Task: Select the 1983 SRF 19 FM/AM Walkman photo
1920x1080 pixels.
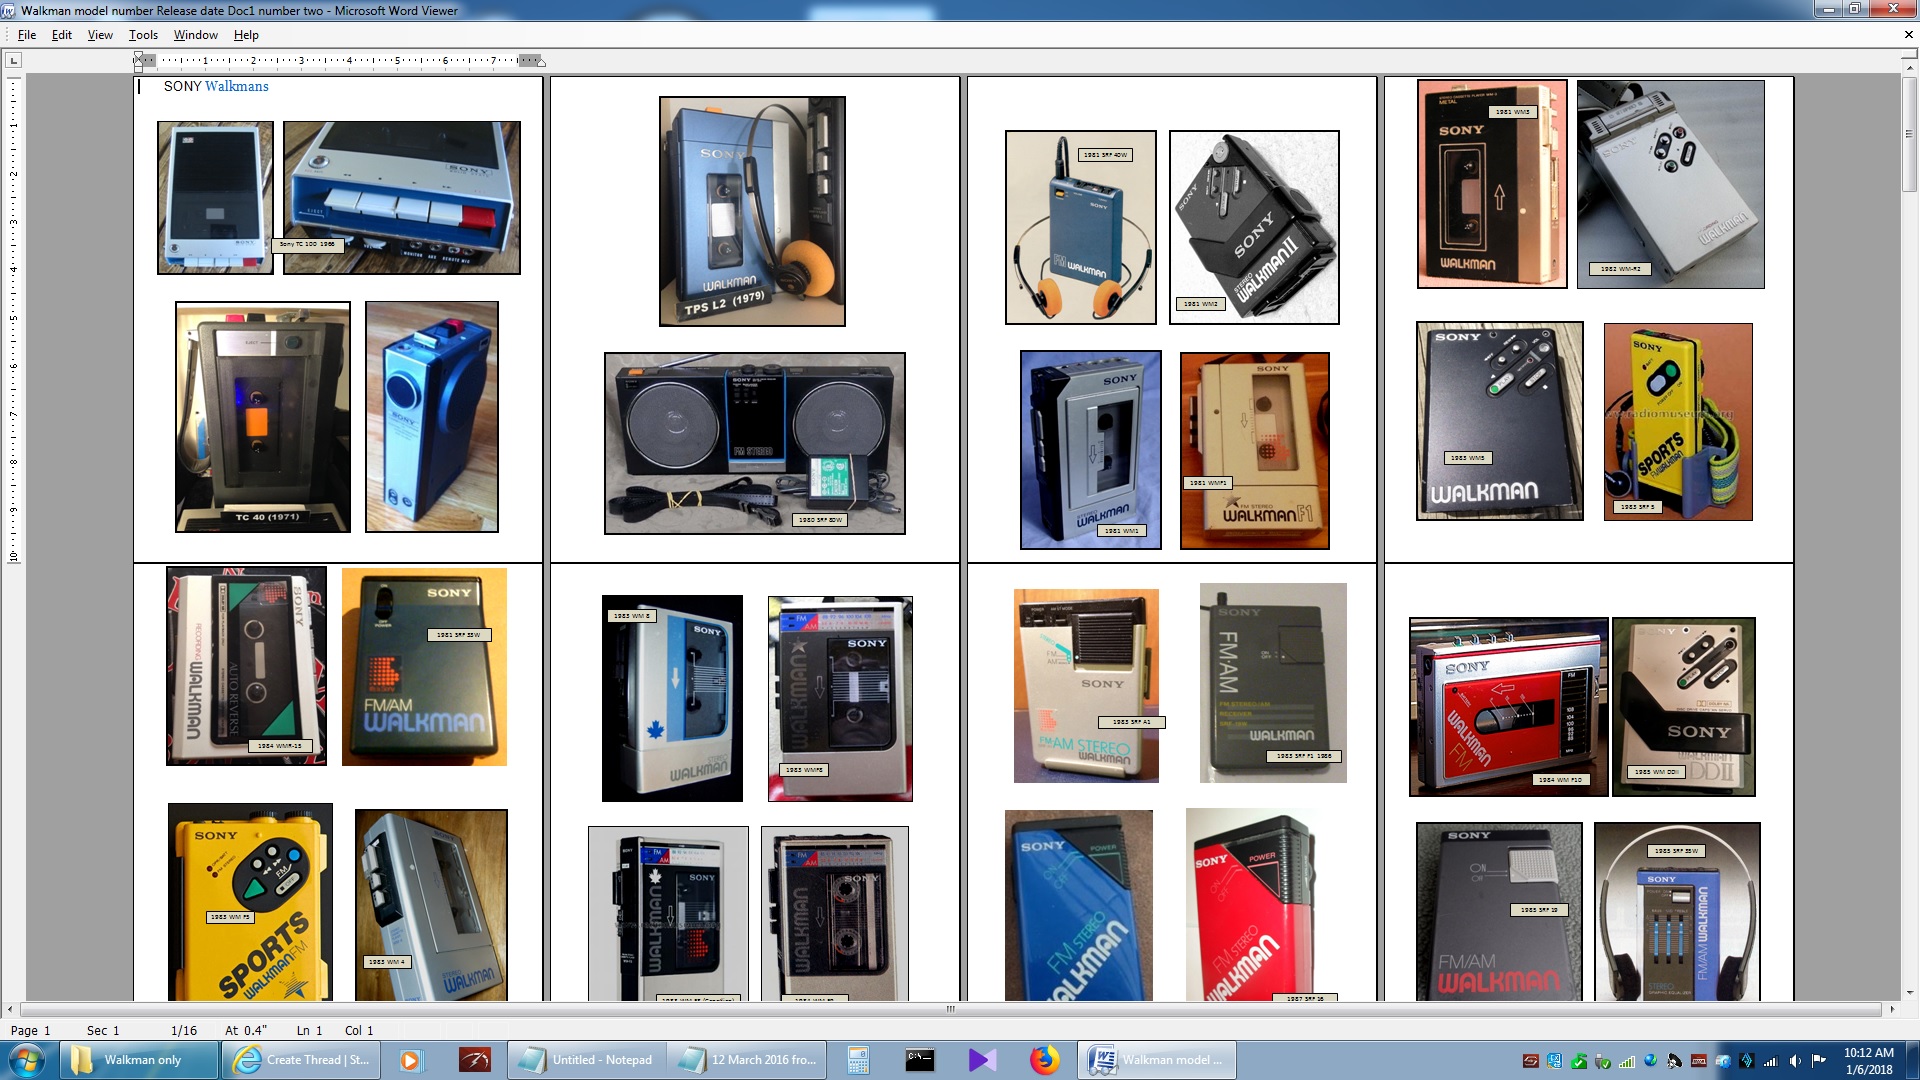Action: pos(1499,911)
